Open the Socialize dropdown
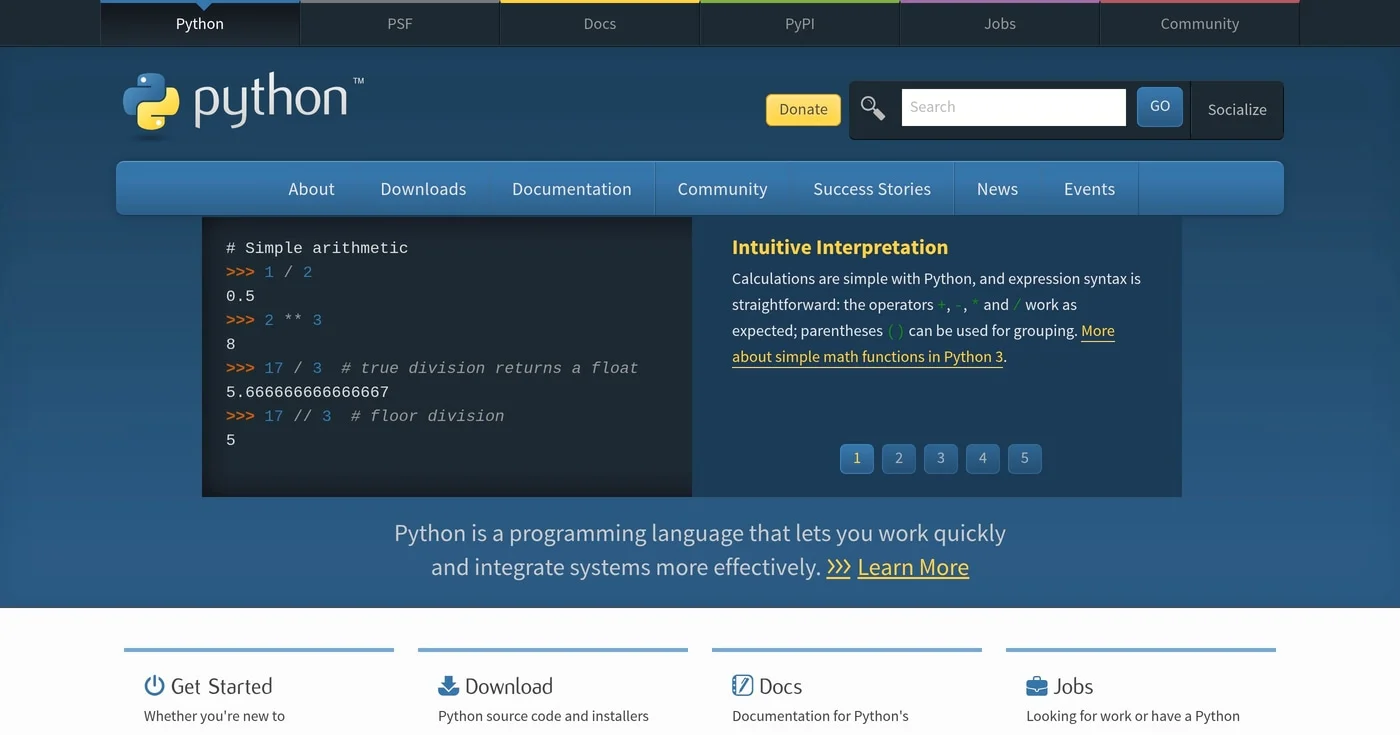This screenshot has width=1400, height=735. pyautogui.click(x=1237, y=110)
